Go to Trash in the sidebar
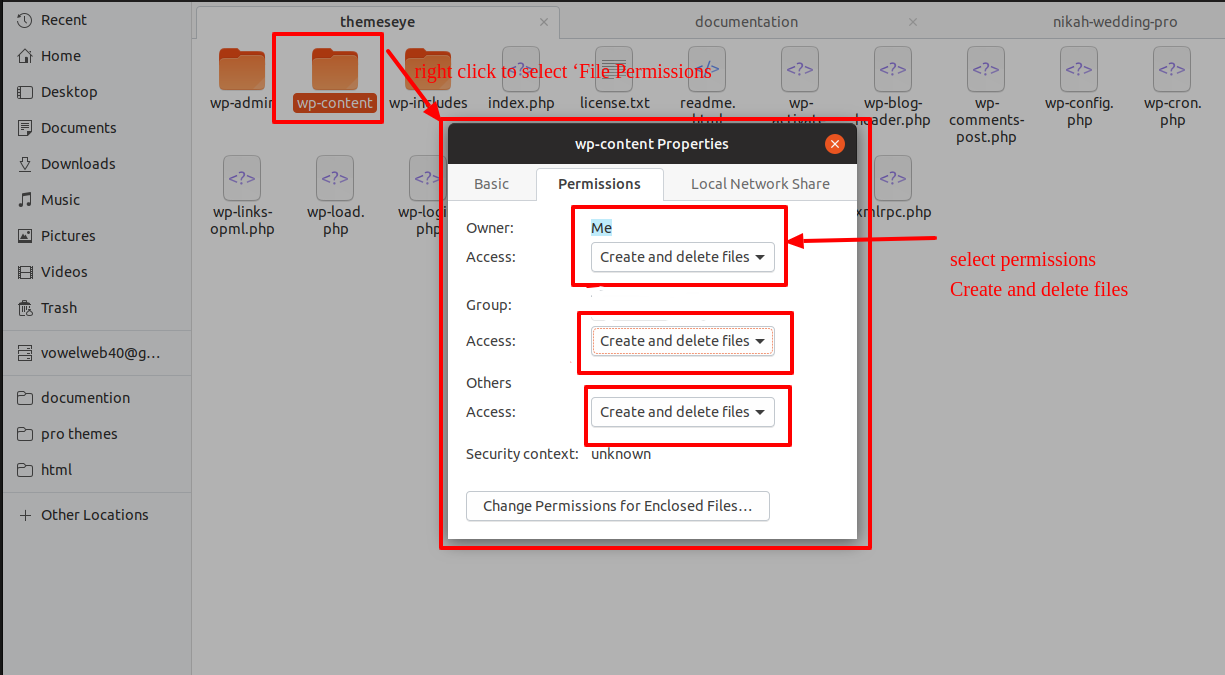The height and width of the screenshot is (675, 1225). click(x=59, y=308)
